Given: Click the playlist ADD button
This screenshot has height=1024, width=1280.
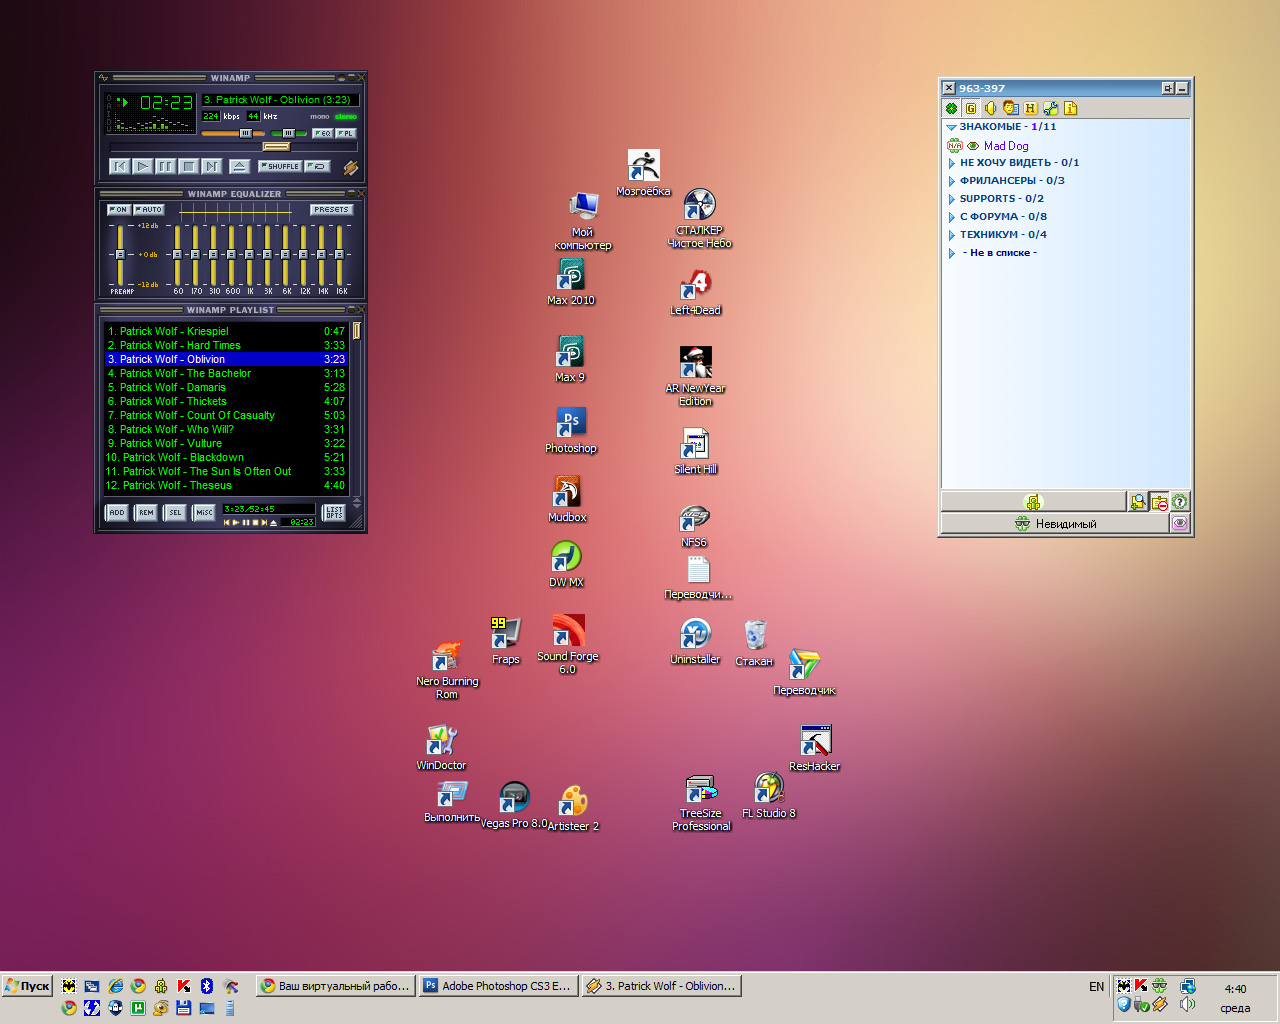Looking at the screenshot, I should click(117, 513).
